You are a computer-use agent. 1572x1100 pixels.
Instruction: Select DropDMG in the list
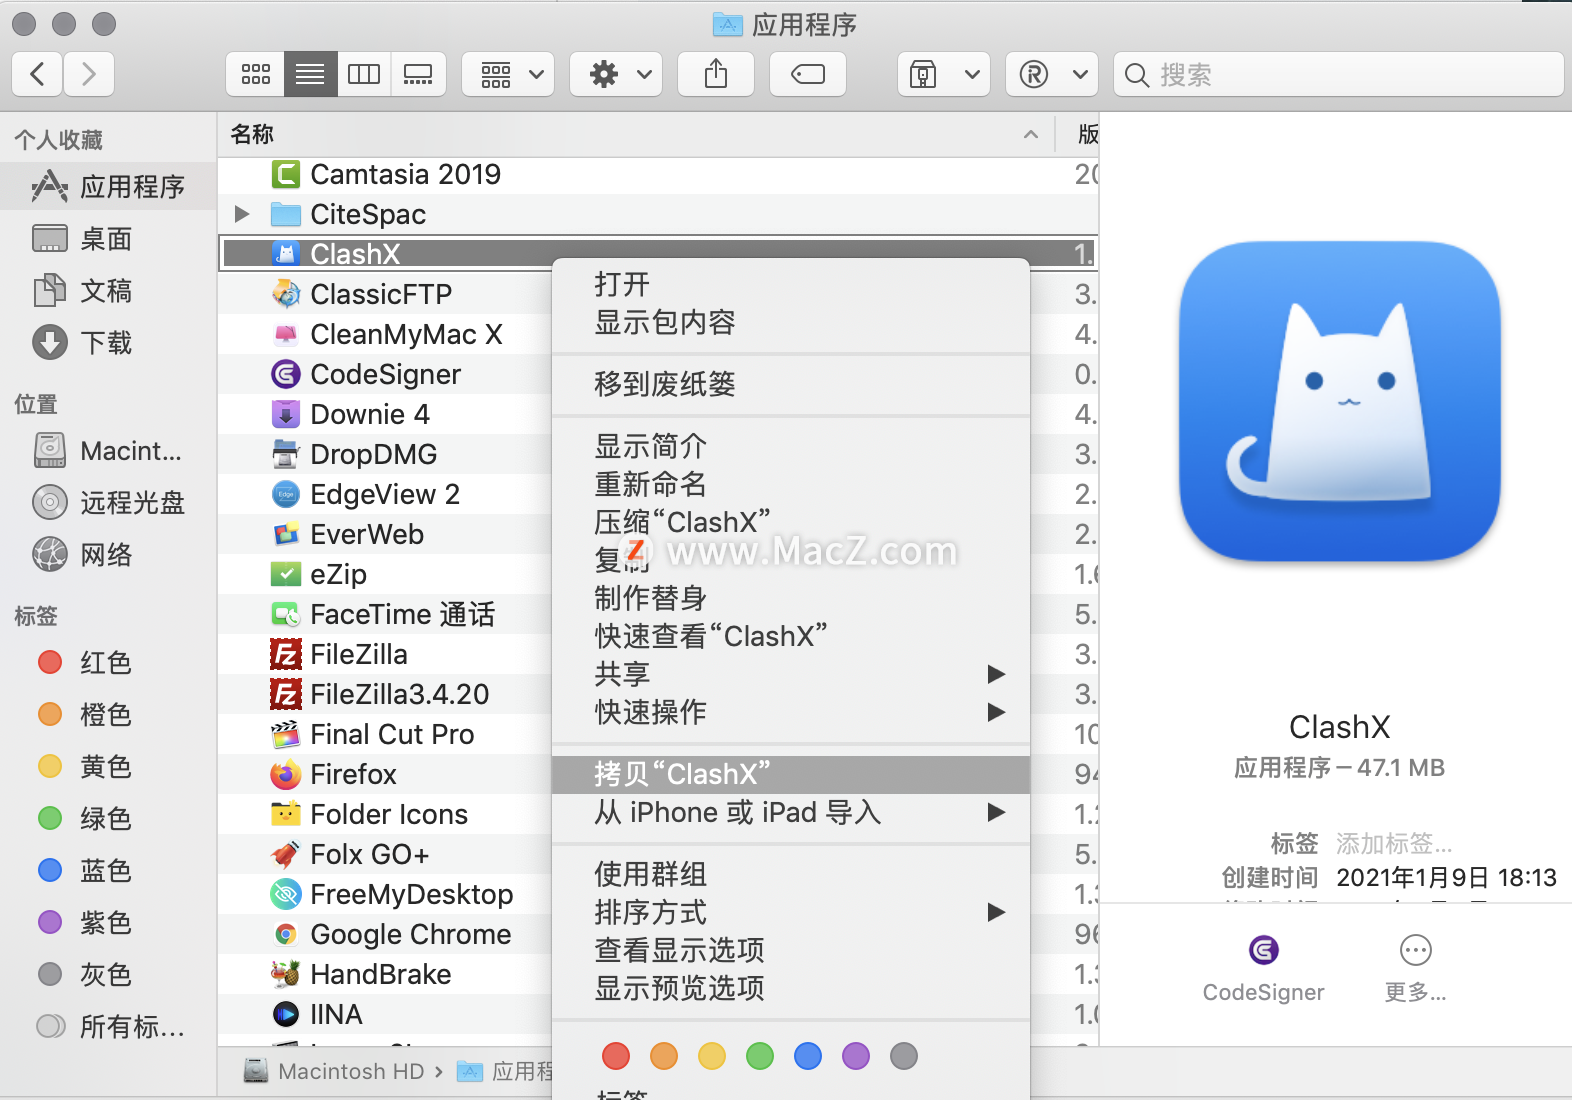click(385, 454)
